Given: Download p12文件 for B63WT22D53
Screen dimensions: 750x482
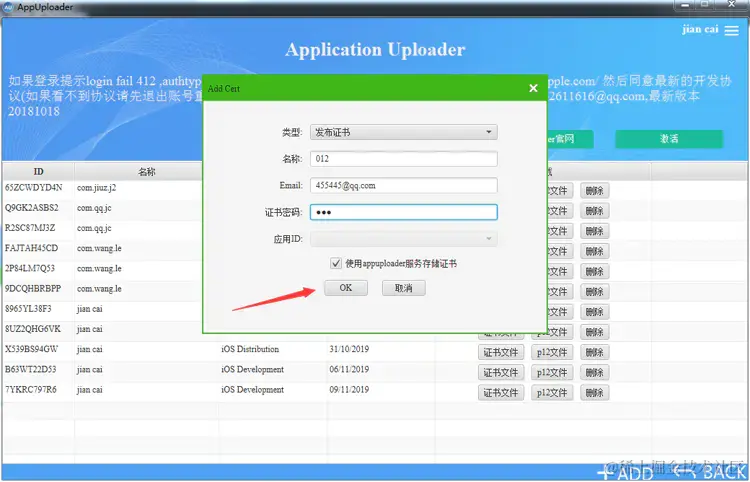Looking at the screenshot, I should click(552, 372).
